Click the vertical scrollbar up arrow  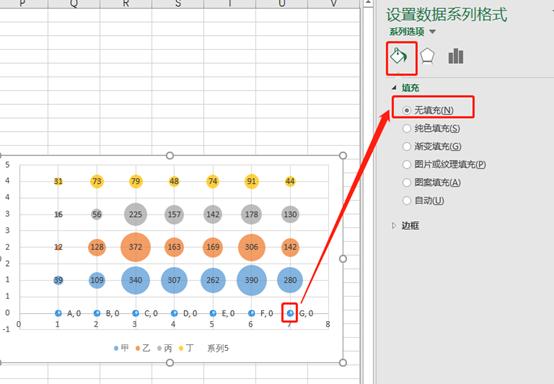click(368, 3)
